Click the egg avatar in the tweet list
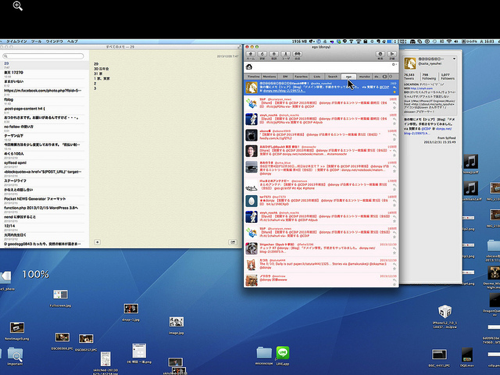The image size is (500, 375). (252, 201)
